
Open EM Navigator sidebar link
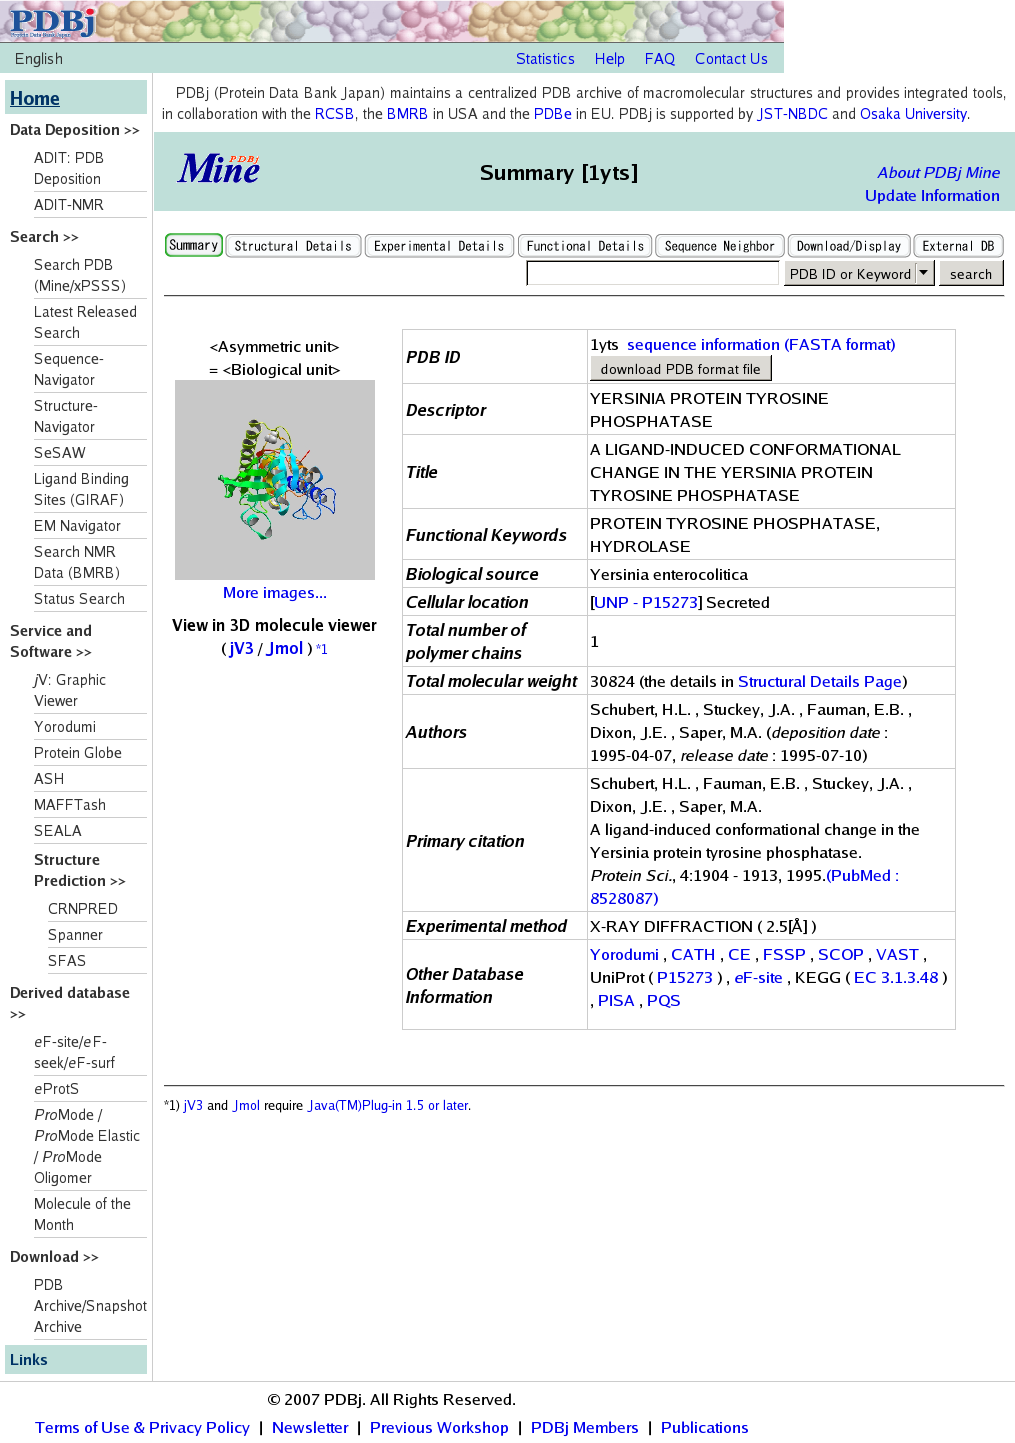(x=77, y=526)
